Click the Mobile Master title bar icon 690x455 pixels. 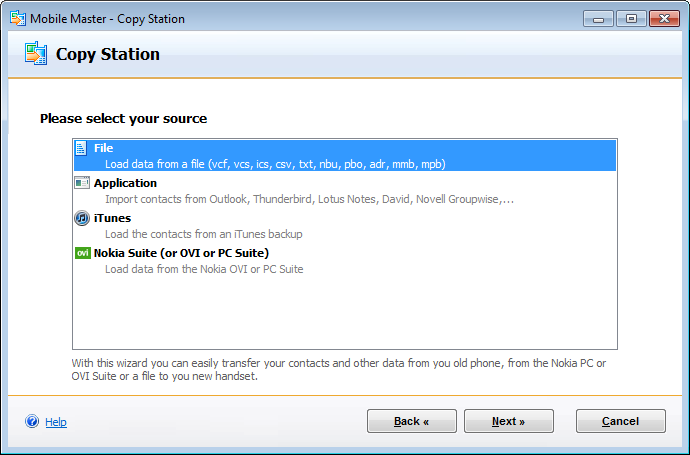(x=17, y=18)
